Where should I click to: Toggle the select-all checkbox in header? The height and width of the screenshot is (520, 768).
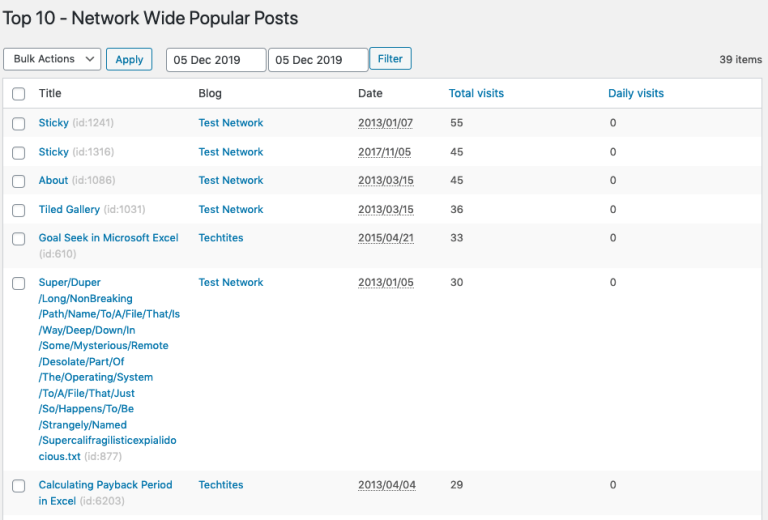19,94
